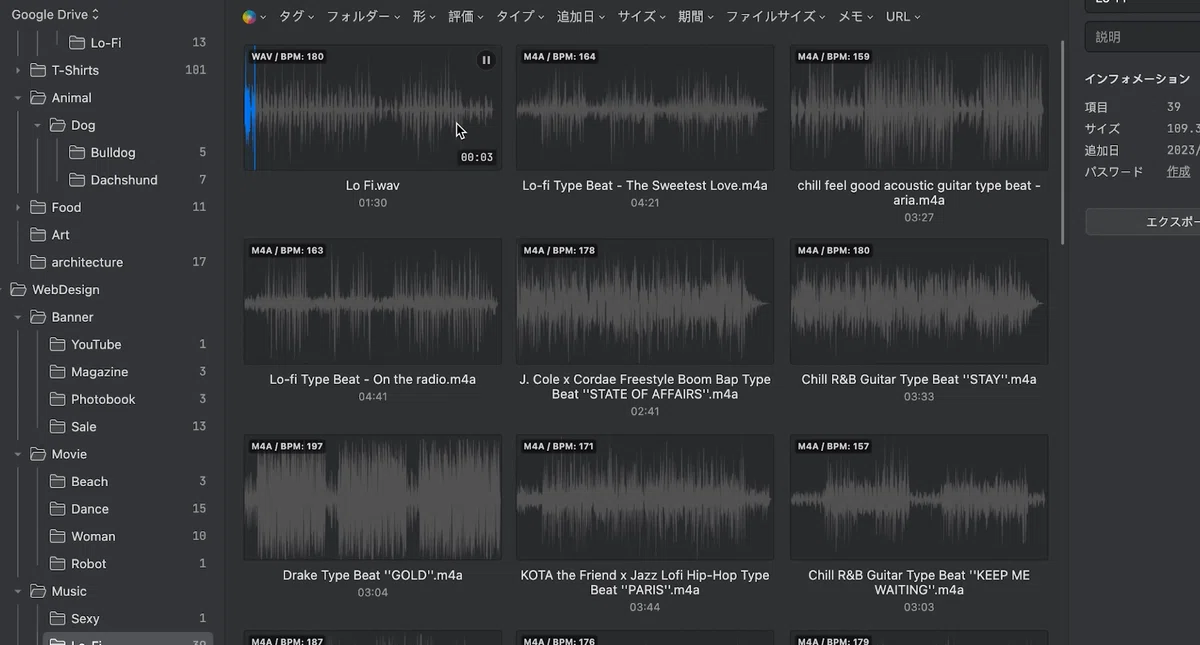Click the Music folder icon
Viewport: 1200px width, 645px height.
pos(38,591)
